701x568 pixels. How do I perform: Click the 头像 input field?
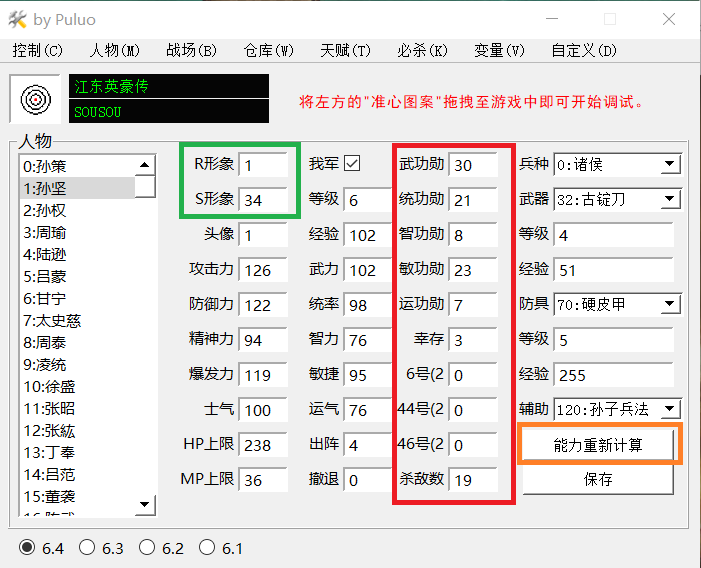point(263,235)
